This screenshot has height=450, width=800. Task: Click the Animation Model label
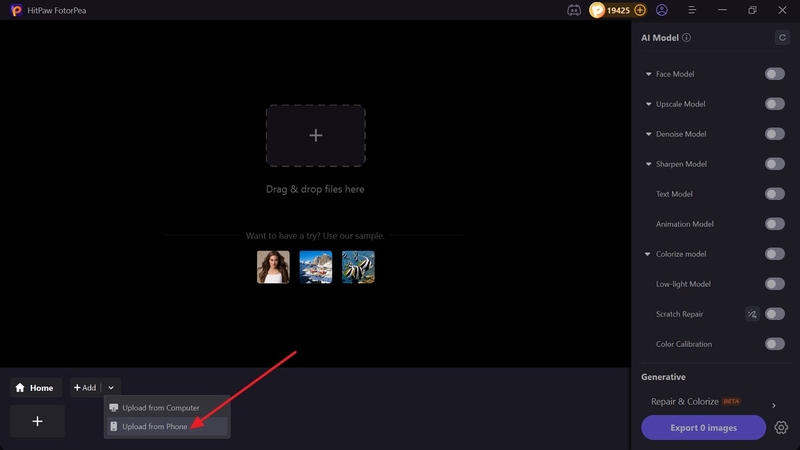(685, 224)
